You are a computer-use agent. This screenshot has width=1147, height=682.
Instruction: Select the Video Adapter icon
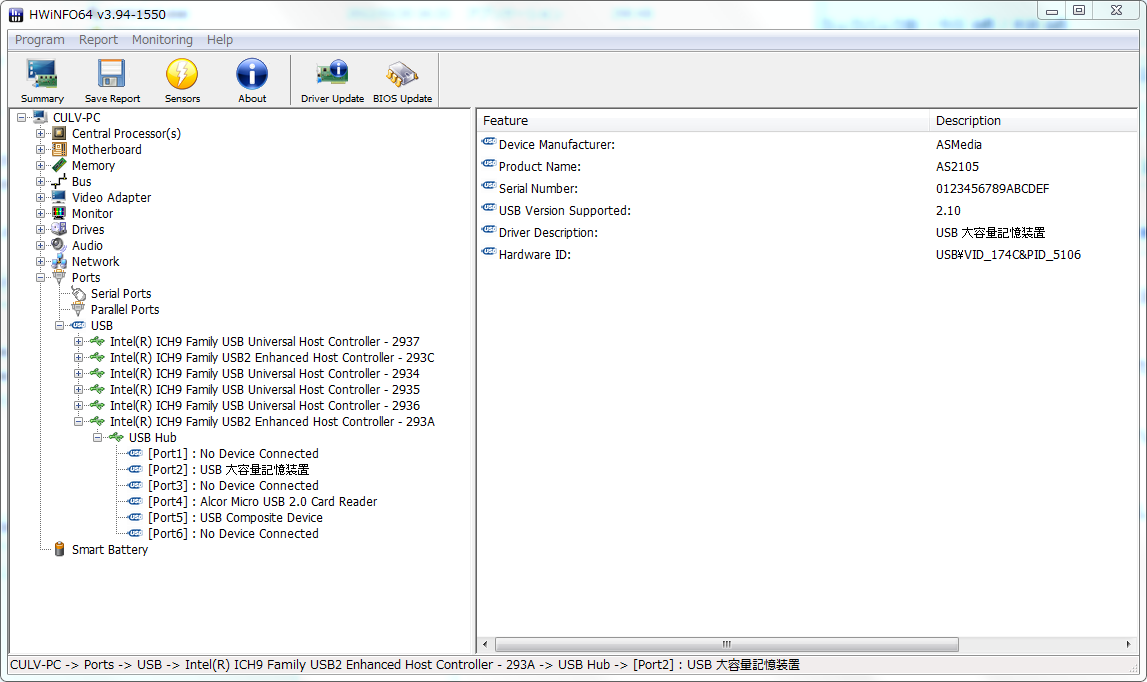59,198
